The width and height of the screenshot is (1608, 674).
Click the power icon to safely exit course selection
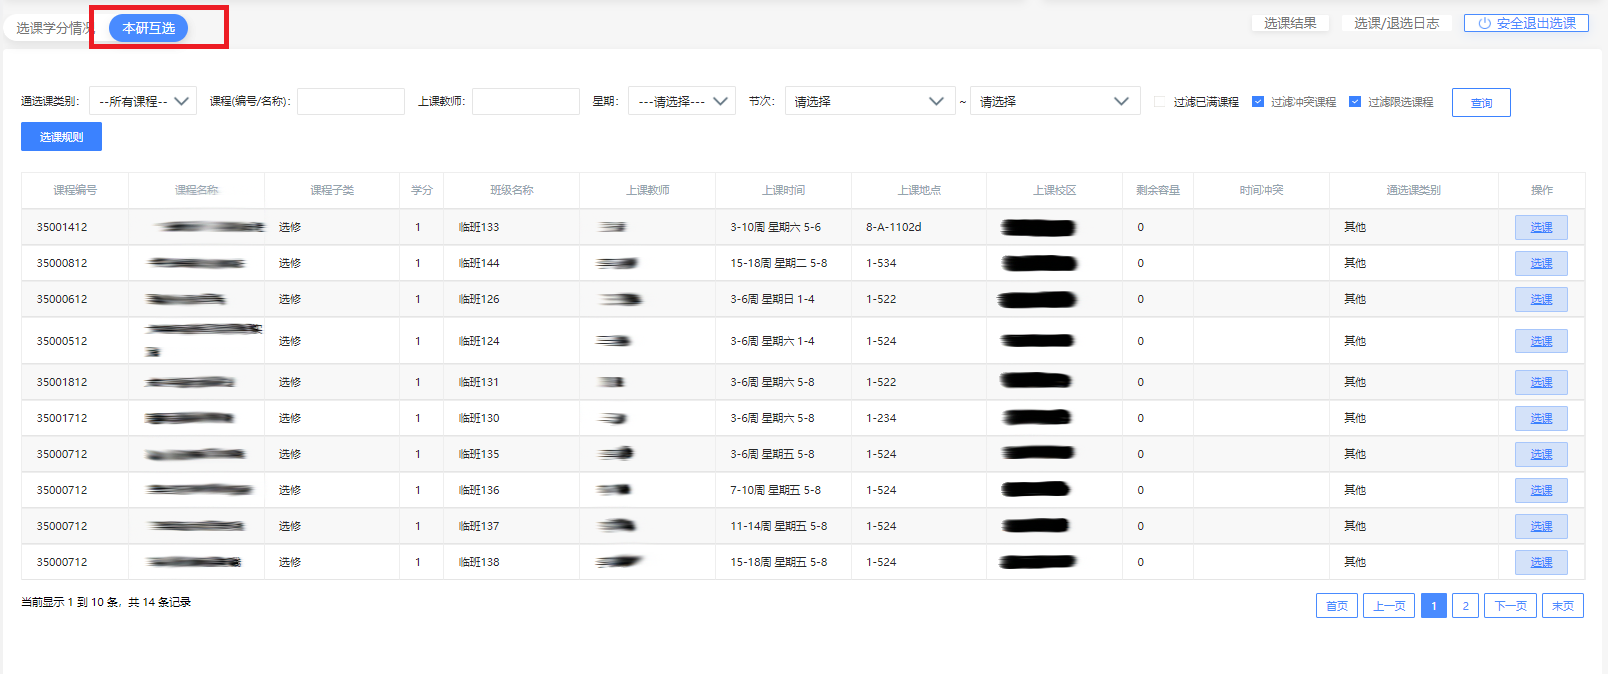click(1484, 23)
